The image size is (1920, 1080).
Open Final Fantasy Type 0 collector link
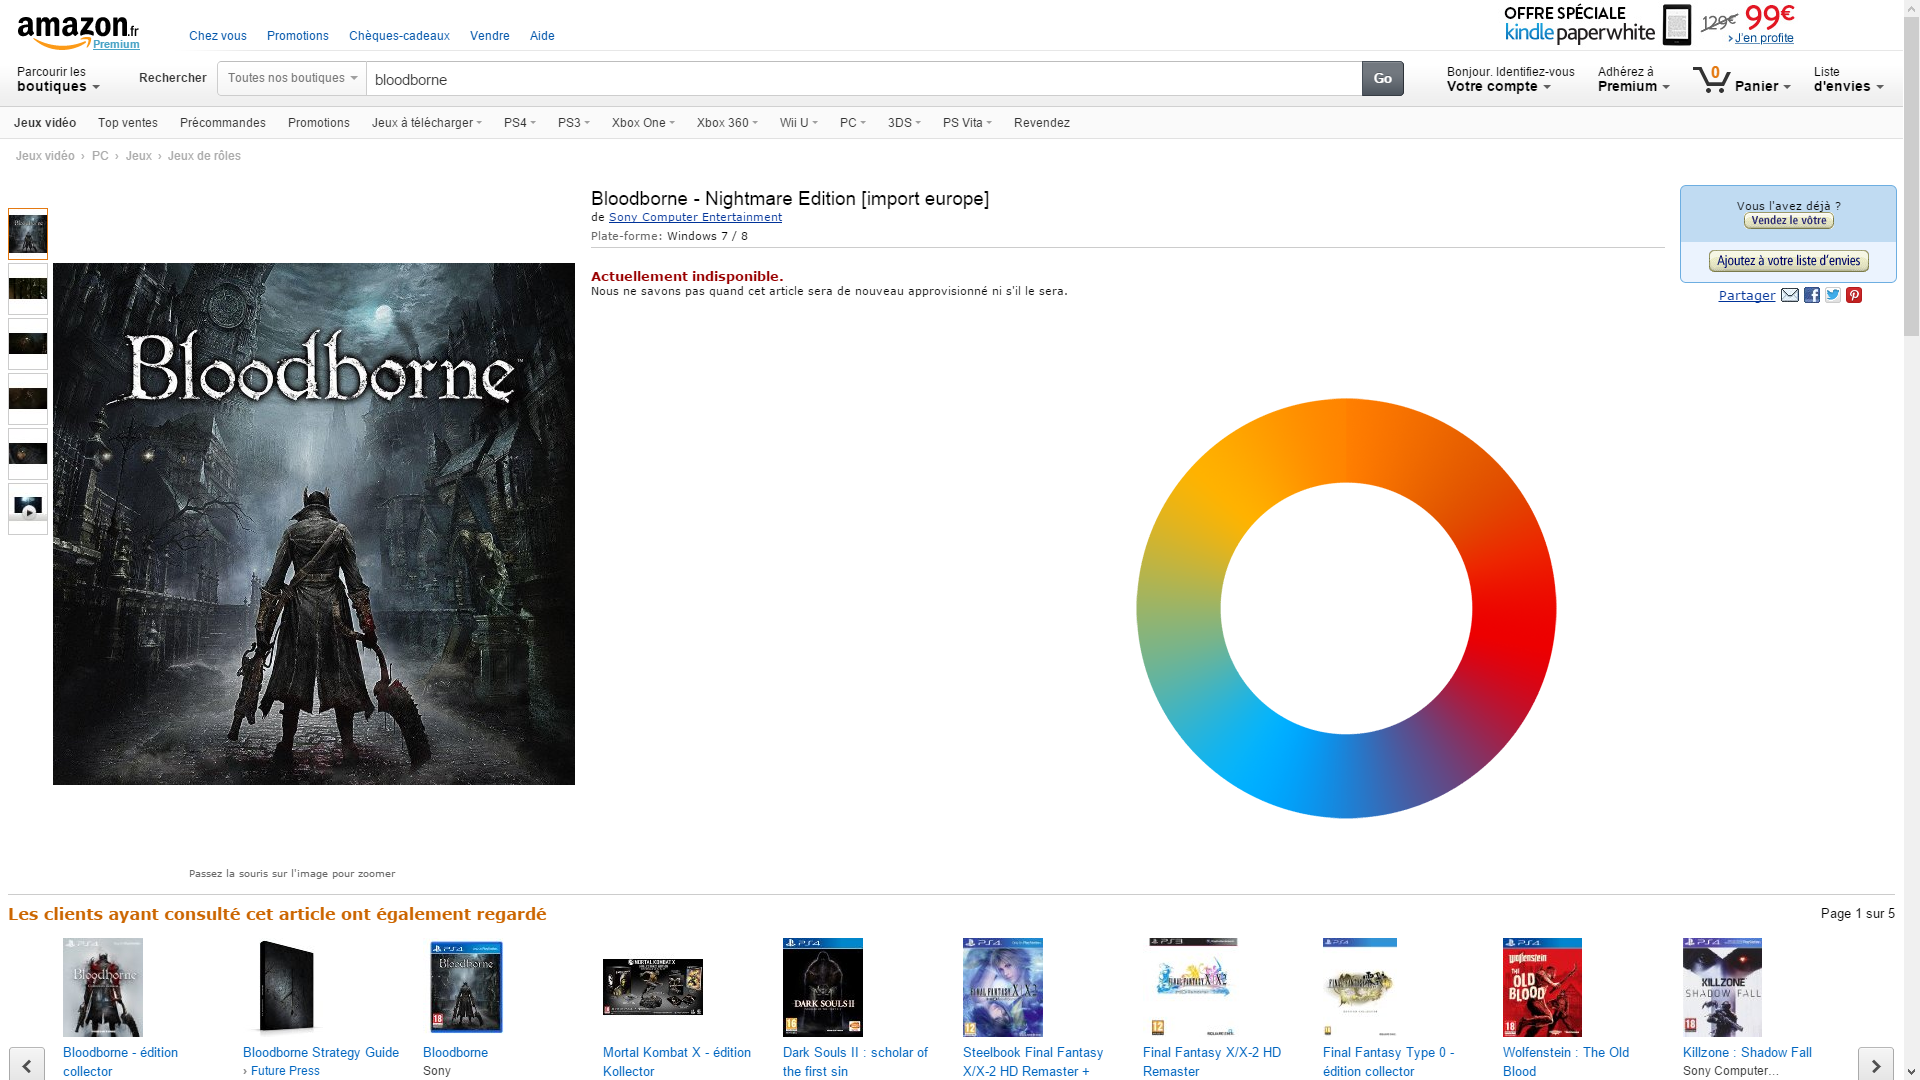coord(1388,1061)
